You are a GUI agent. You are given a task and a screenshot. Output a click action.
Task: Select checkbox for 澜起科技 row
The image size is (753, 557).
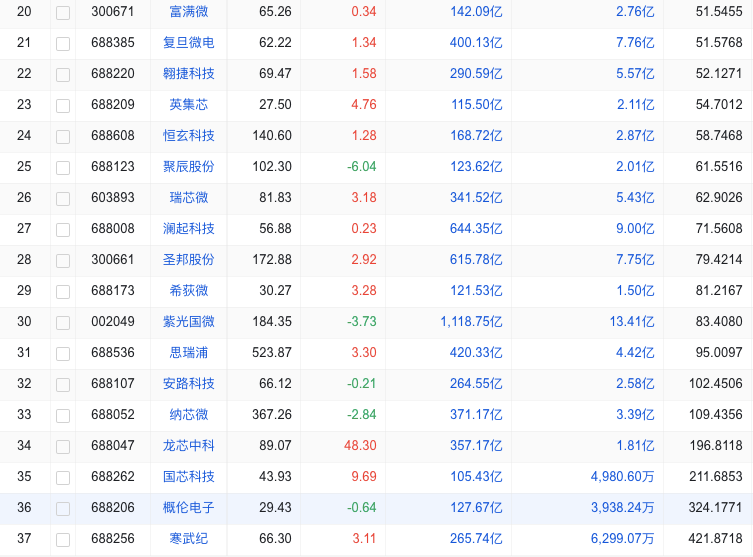tap(63, 230)
